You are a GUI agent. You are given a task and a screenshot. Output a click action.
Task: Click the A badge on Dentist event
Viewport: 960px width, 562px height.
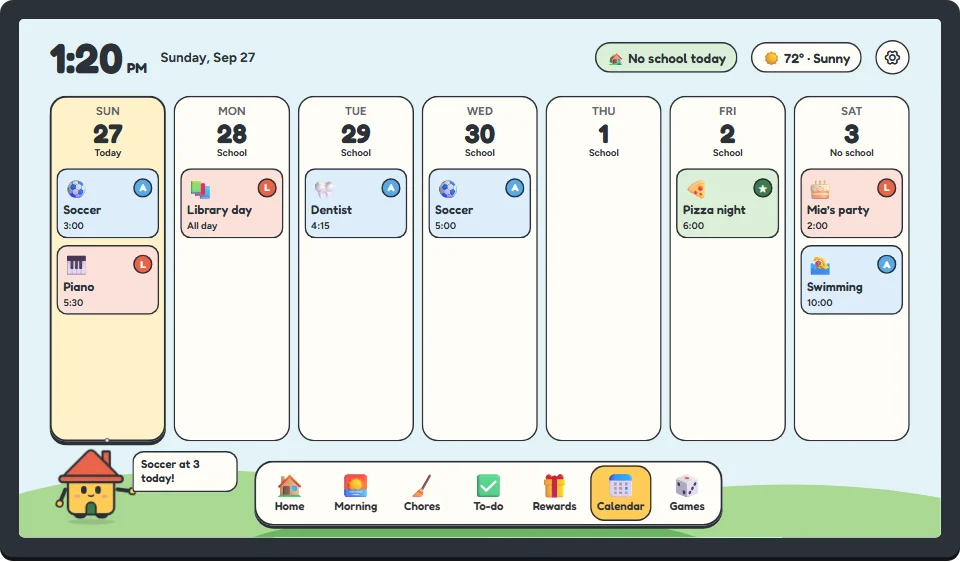pos(391,188)
